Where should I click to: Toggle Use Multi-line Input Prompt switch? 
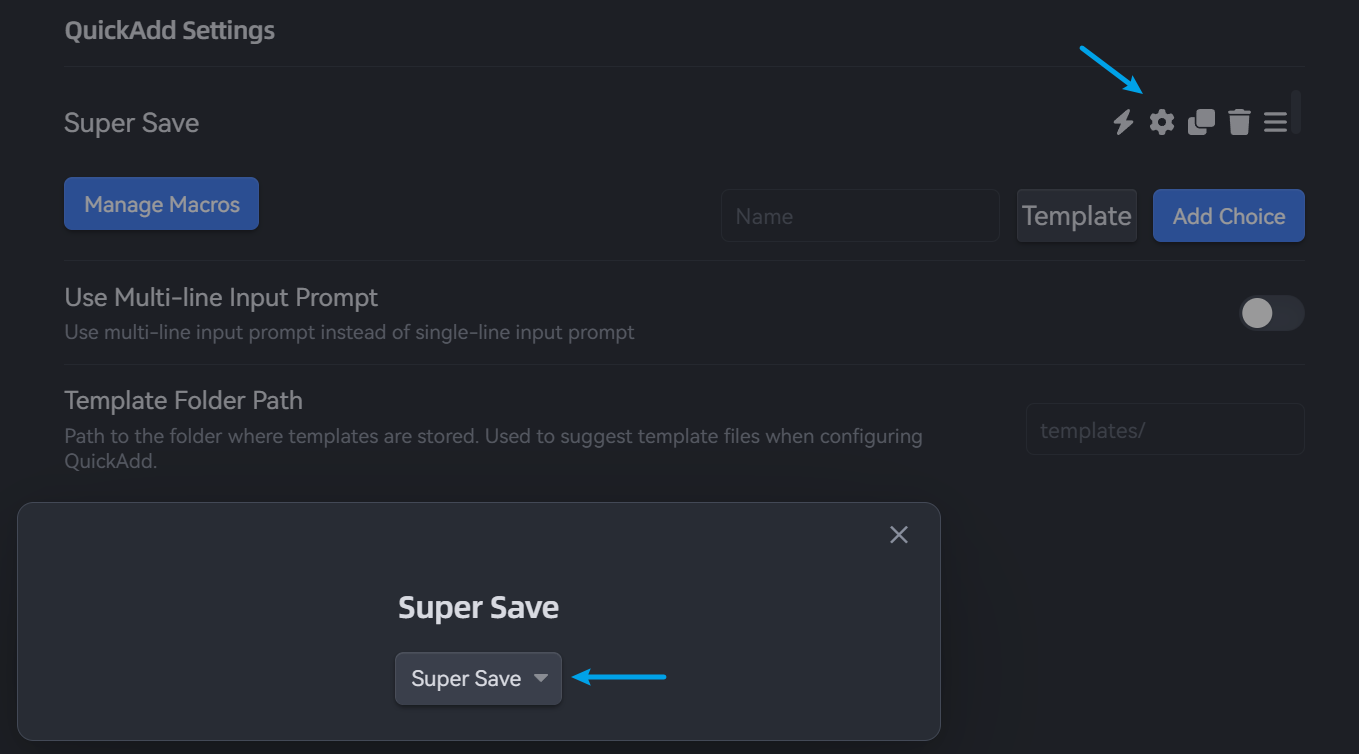click(1271, 313)
